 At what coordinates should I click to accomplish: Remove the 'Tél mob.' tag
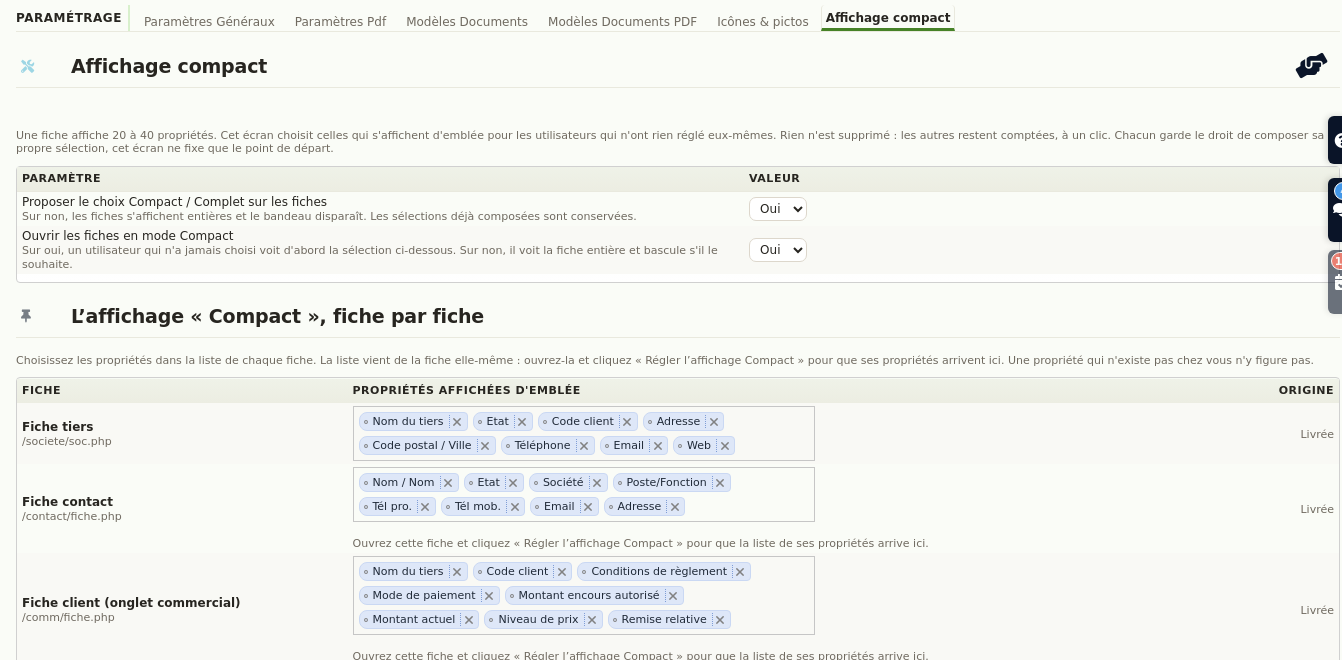click(515, 507)
